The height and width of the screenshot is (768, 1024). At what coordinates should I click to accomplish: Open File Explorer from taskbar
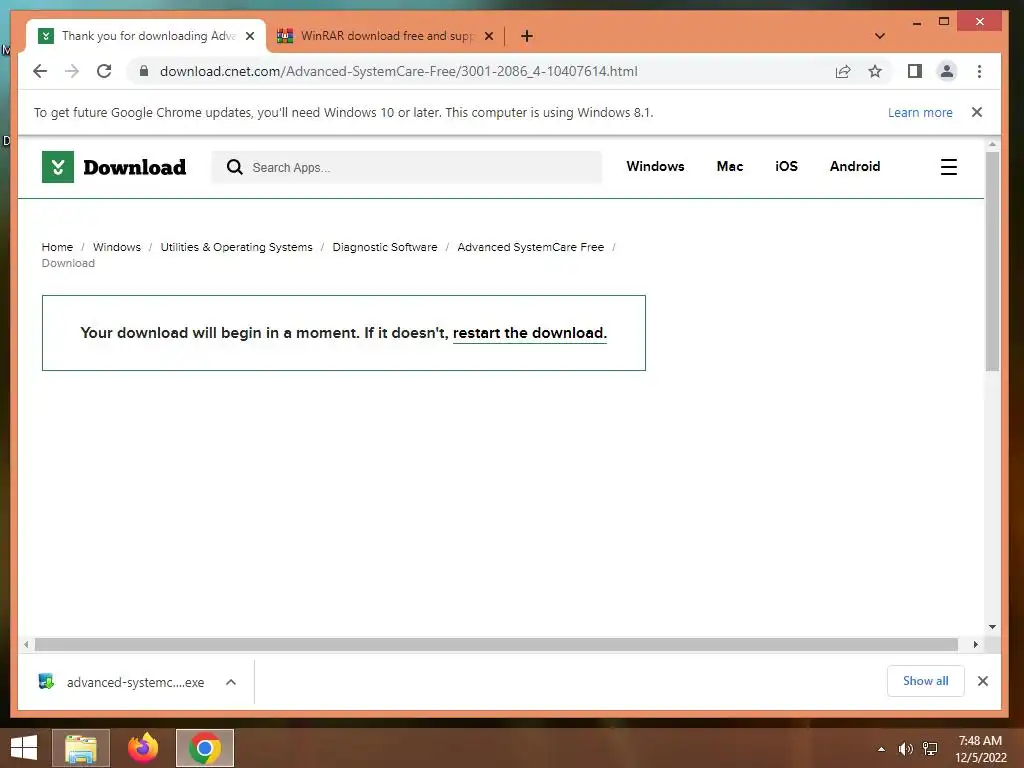(81, 748)
